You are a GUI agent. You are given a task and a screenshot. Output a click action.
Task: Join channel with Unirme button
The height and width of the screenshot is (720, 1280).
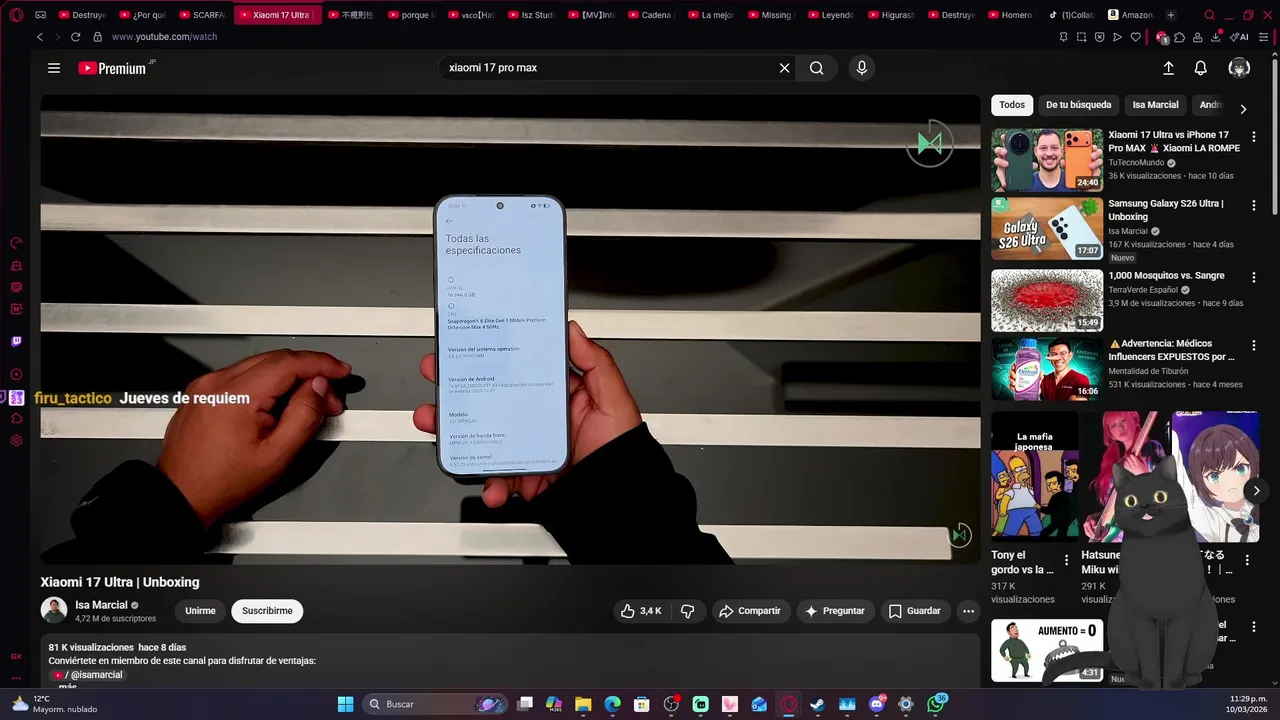point(200,611)
